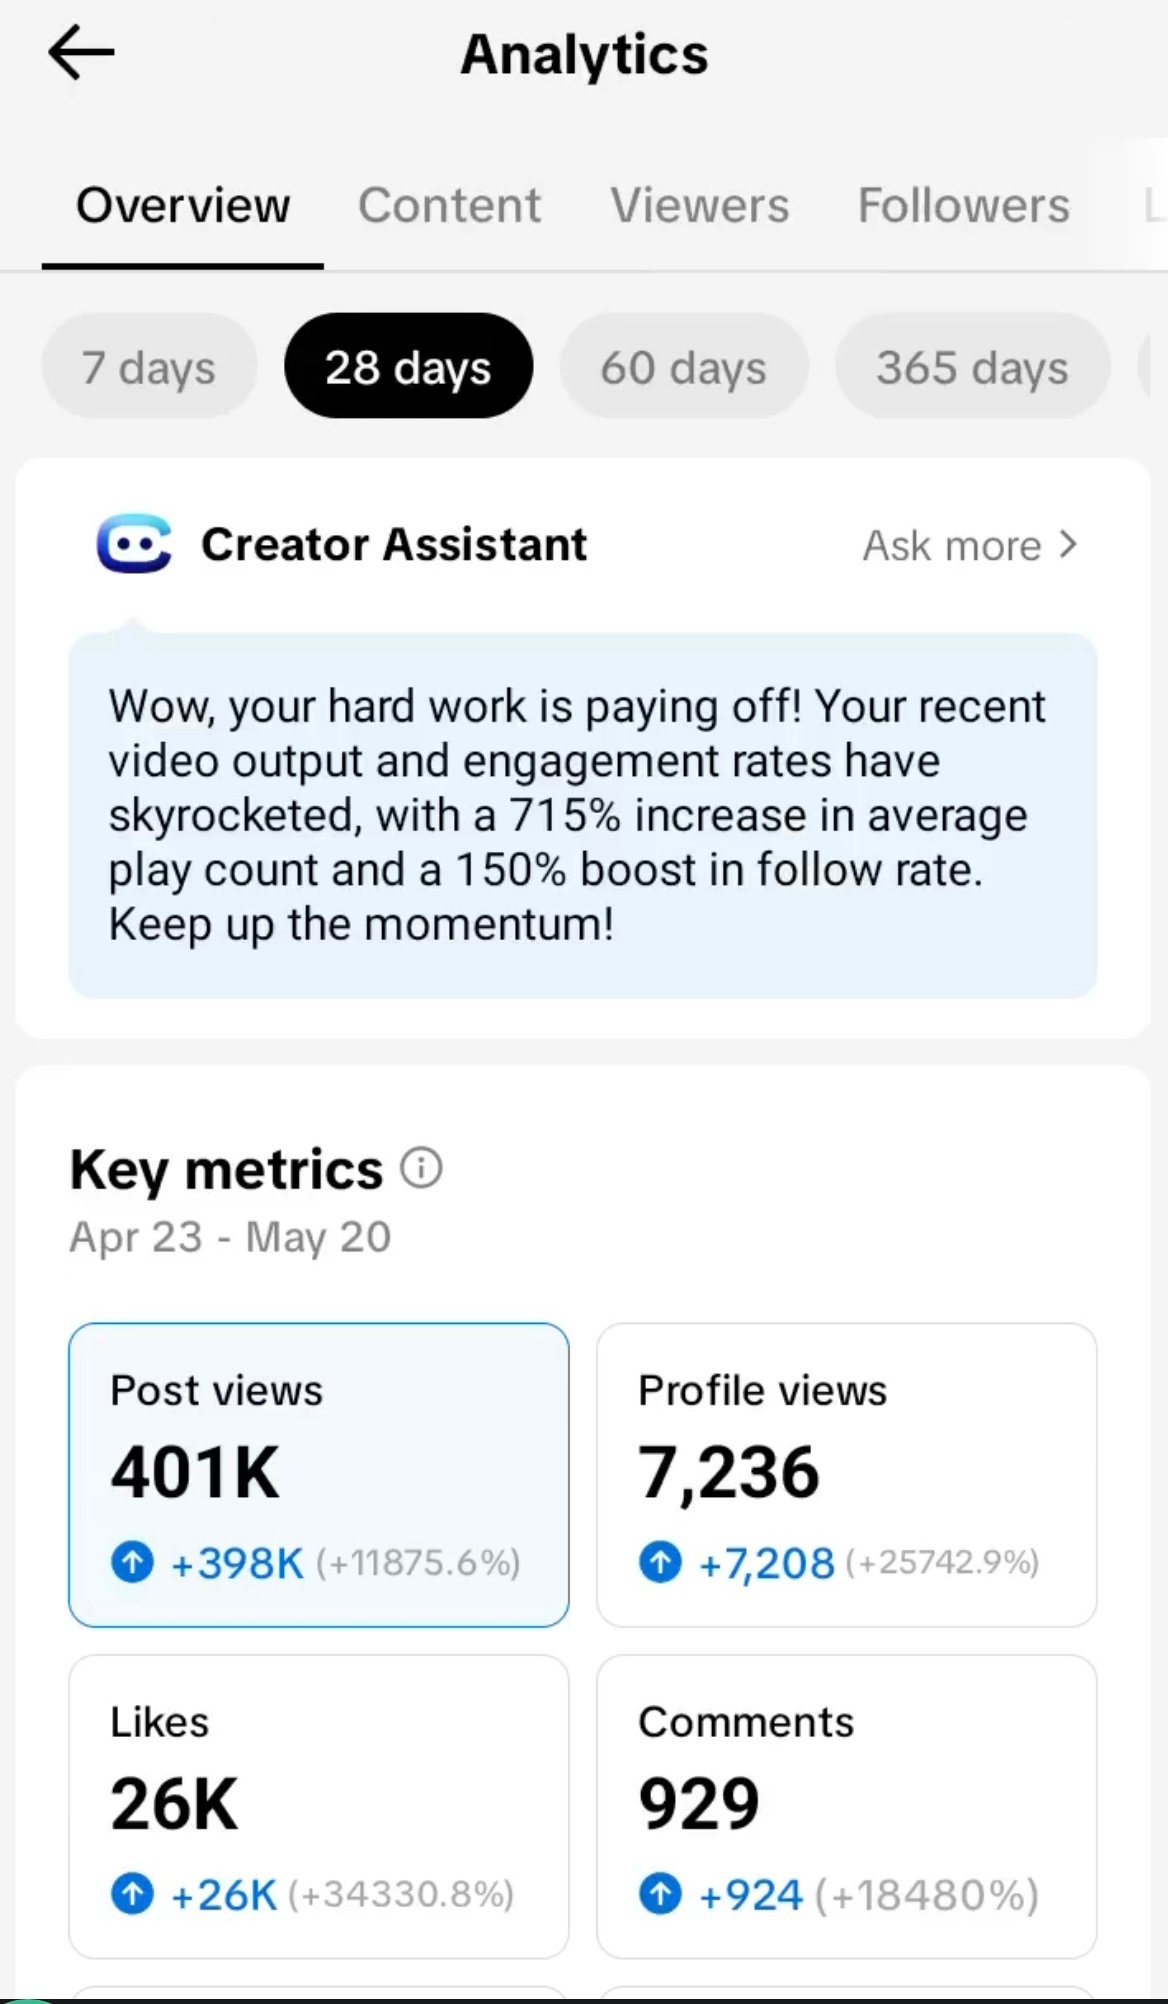Select the 7 days range
The width and height of the screenshot is (1168, 2004).
[x=149, y=366]
